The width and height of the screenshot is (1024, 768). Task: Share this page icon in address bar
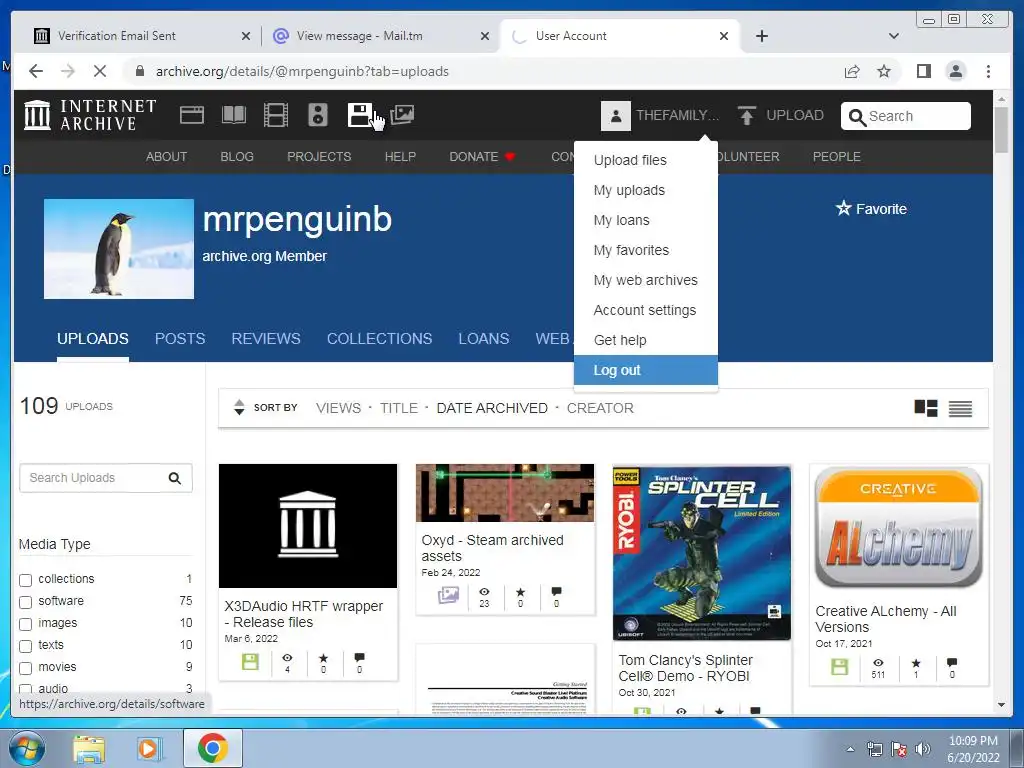pyautogui.click(x=852, y=71)
